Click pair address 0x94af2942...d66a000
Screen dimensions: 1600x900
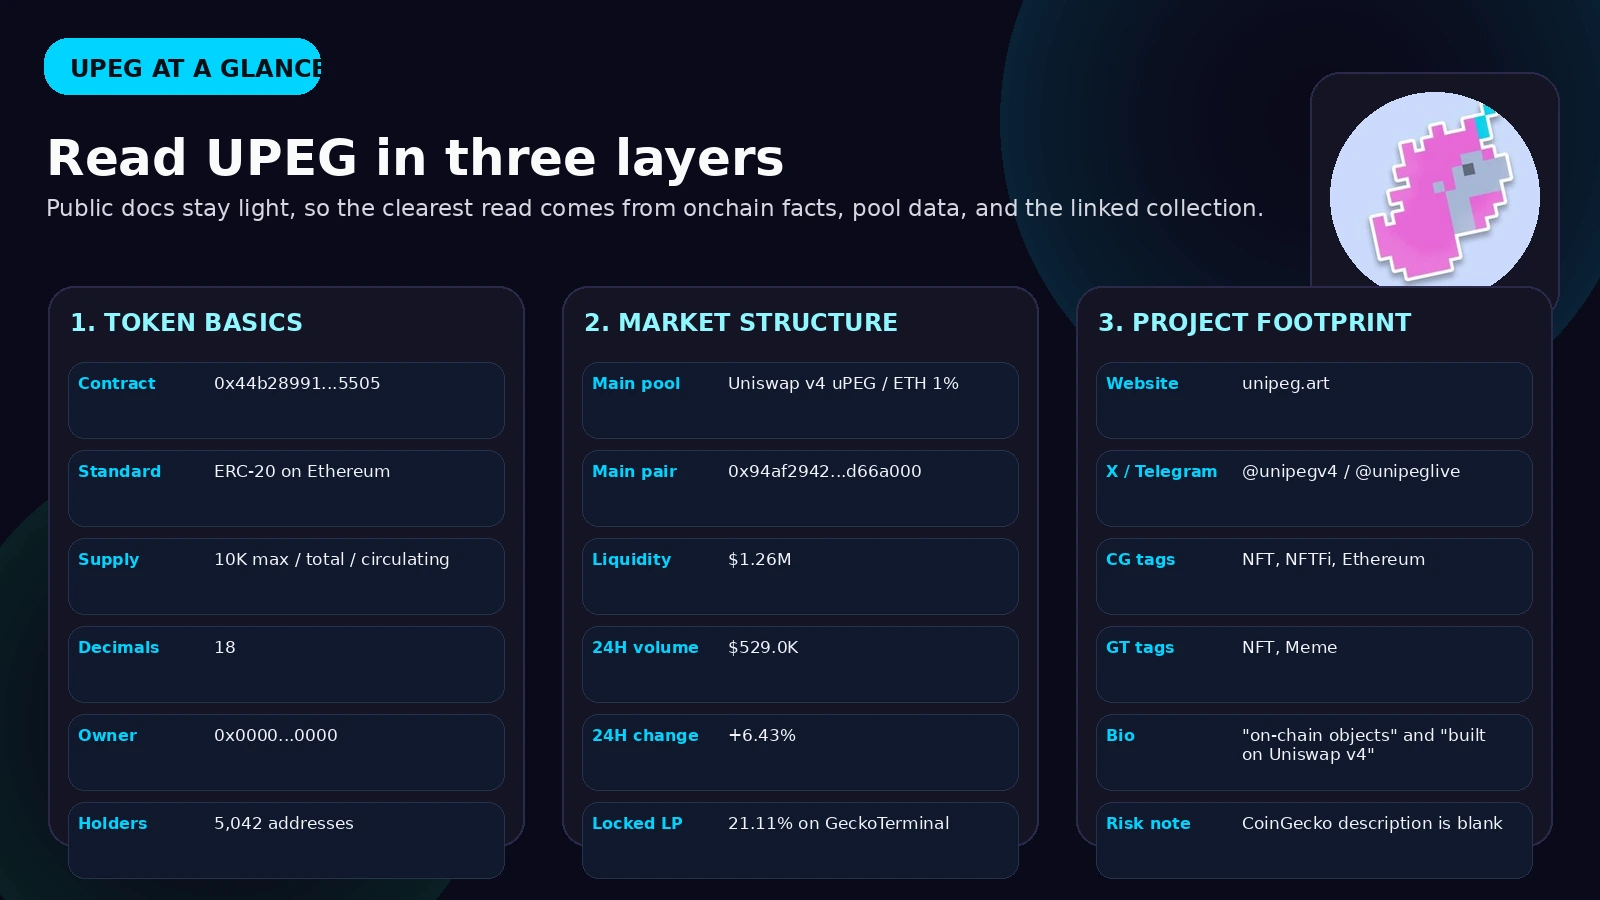pyautogui.click(x=825, y=471)
